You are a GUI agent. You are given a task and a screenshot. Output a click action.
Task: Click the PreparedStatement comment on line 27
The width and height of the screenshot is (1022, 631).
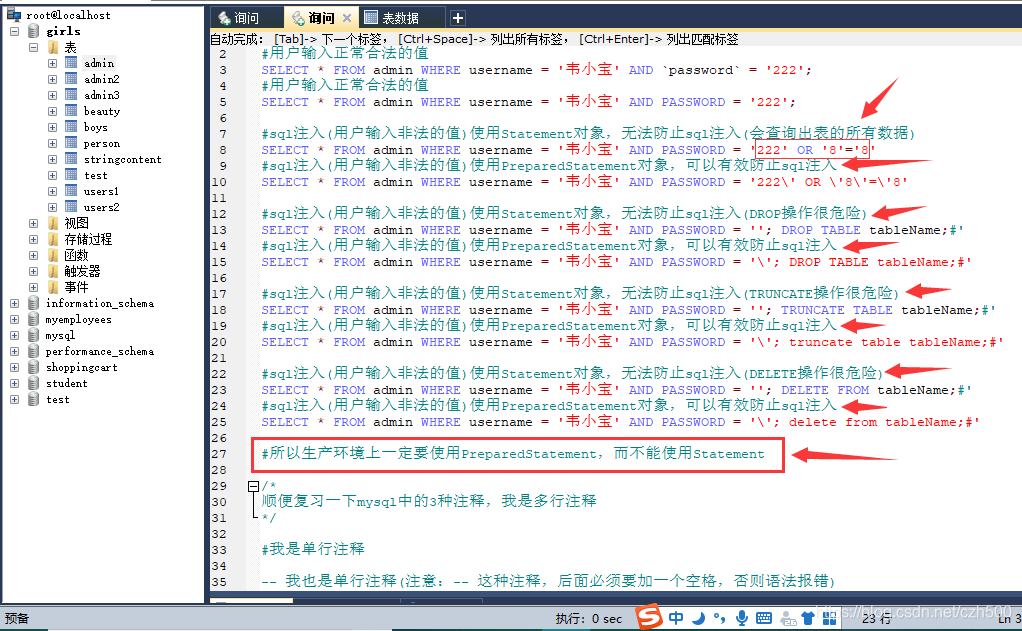click(x=513, y=453)
